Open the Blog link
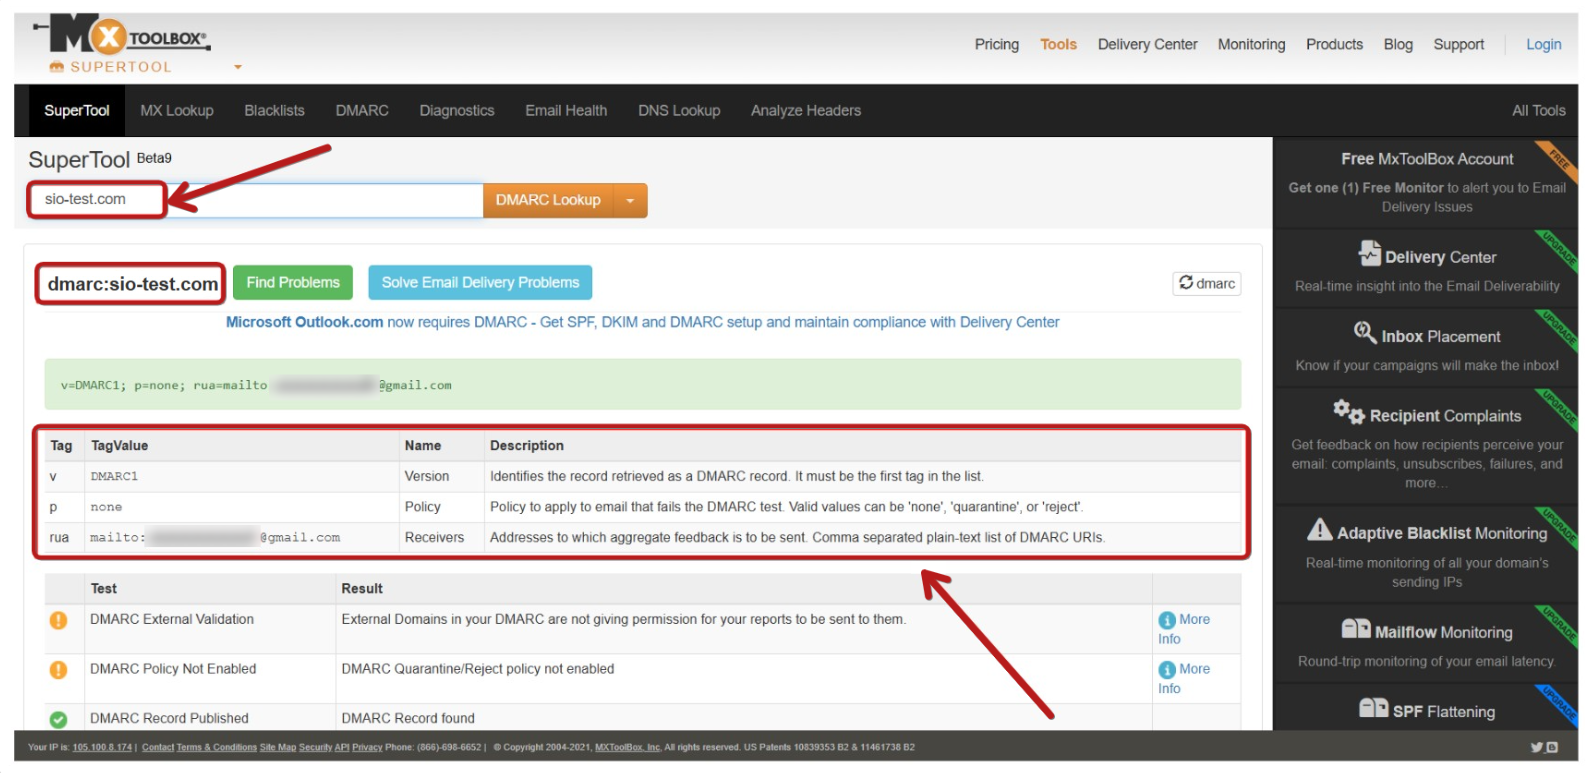Viewport: 1592px width, 773px height. point(1398,44)
